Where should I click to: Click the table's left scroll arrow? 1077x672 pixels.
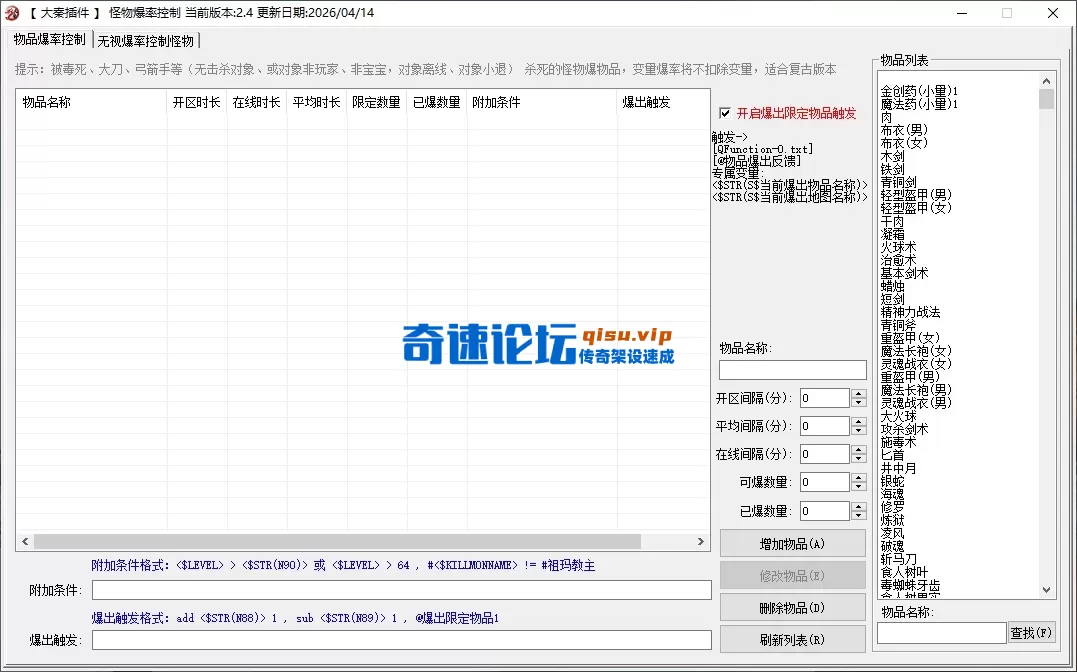pyautogui.click(x=25, y=541)
